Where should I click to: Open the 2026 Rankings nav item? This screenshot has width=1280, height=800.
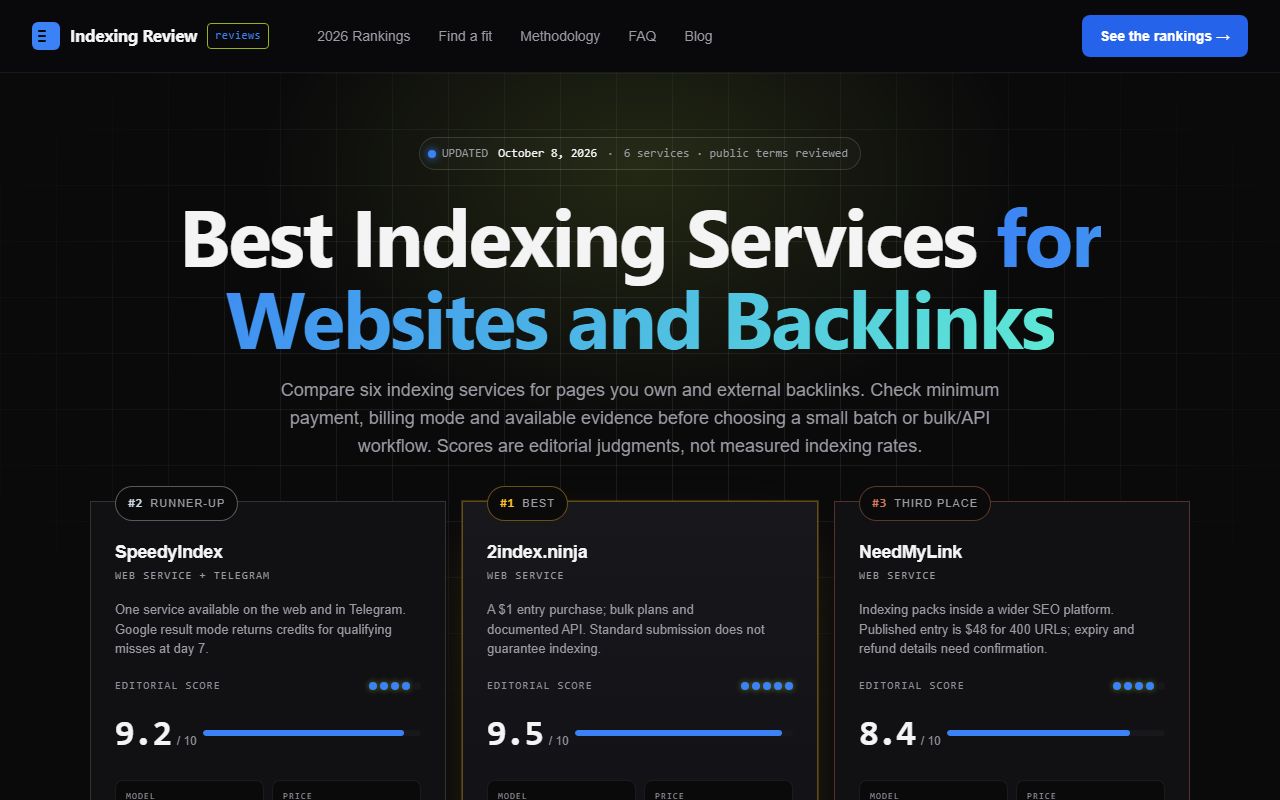coord(363,36)
